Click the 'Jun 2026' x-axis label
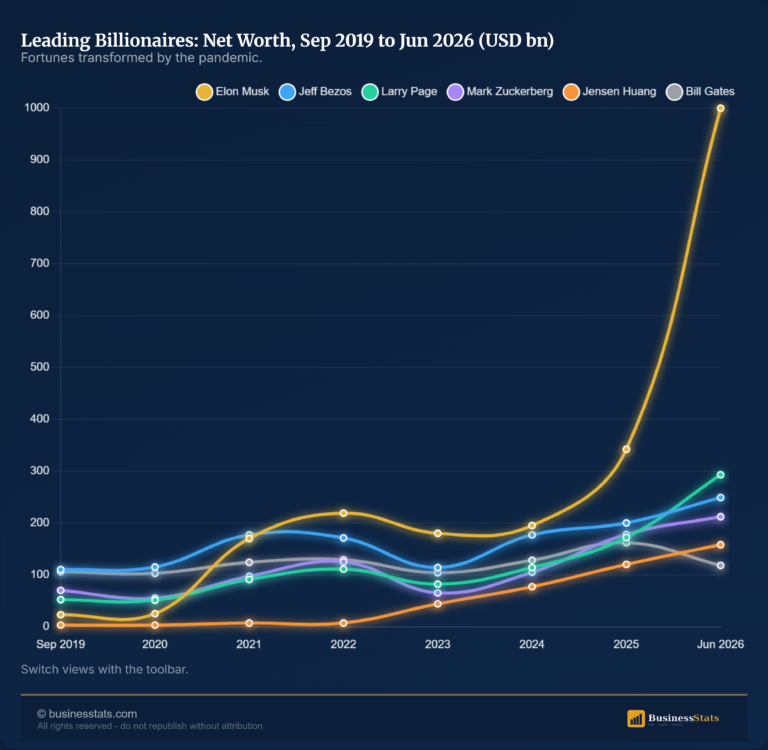The height and width of the screenshot is (750, 768). point(720,644)
